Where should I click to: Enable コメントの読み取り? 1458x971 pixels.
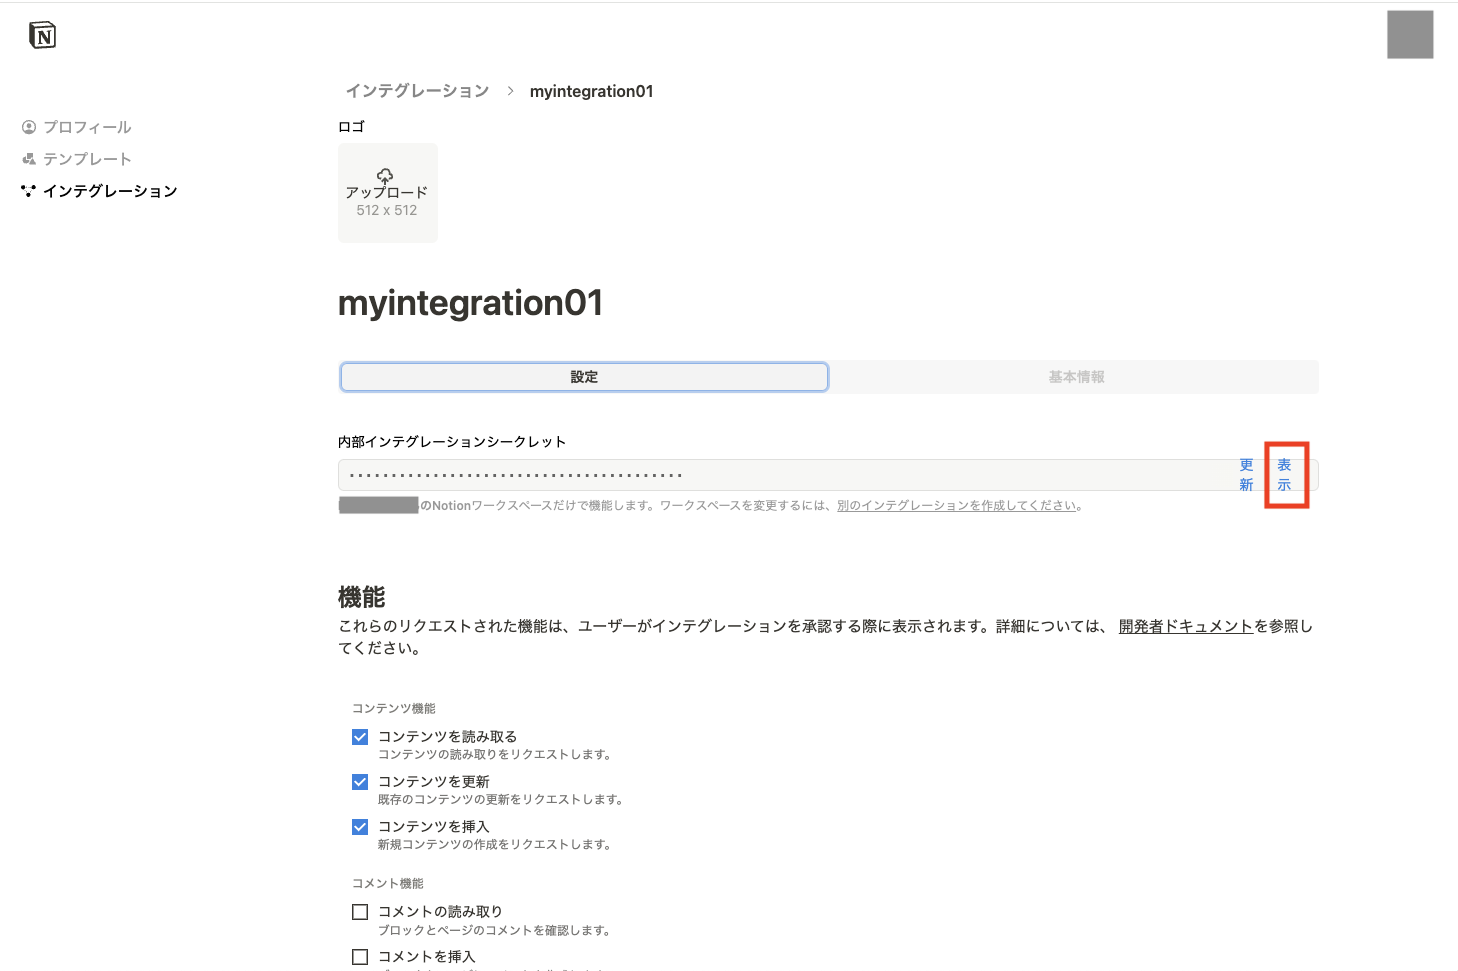pyautogui.click(x=360, y=911)
